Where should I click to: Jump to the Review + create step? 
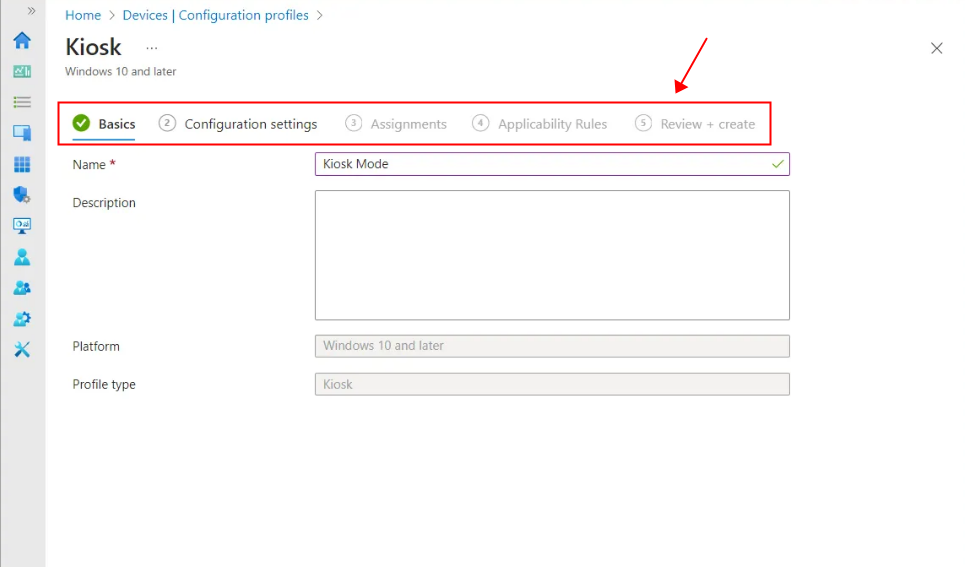[x=695, y=124]
